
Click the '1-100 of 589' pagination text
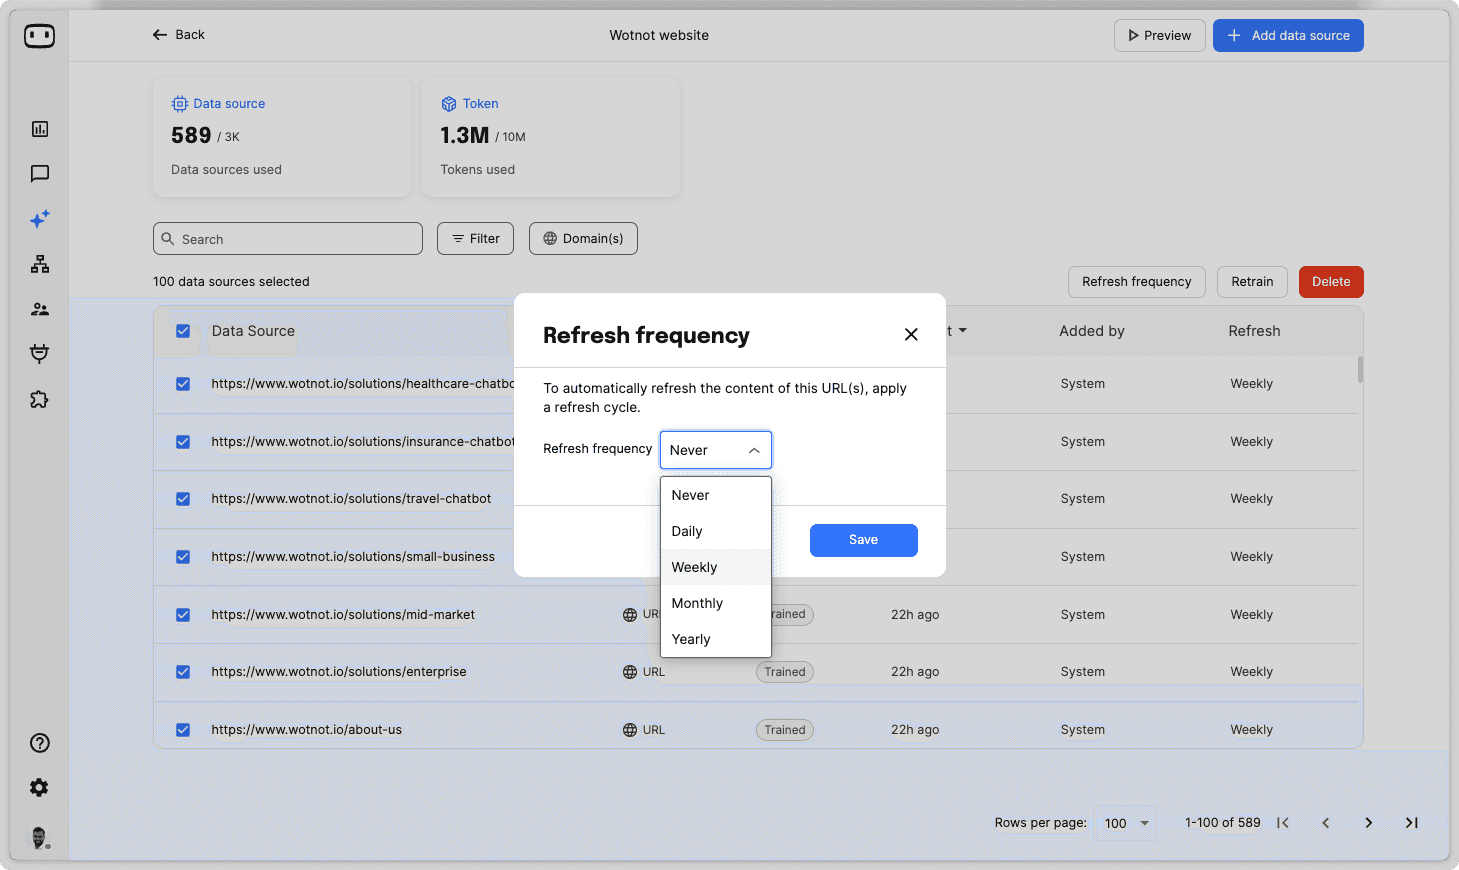point(1223,823)
